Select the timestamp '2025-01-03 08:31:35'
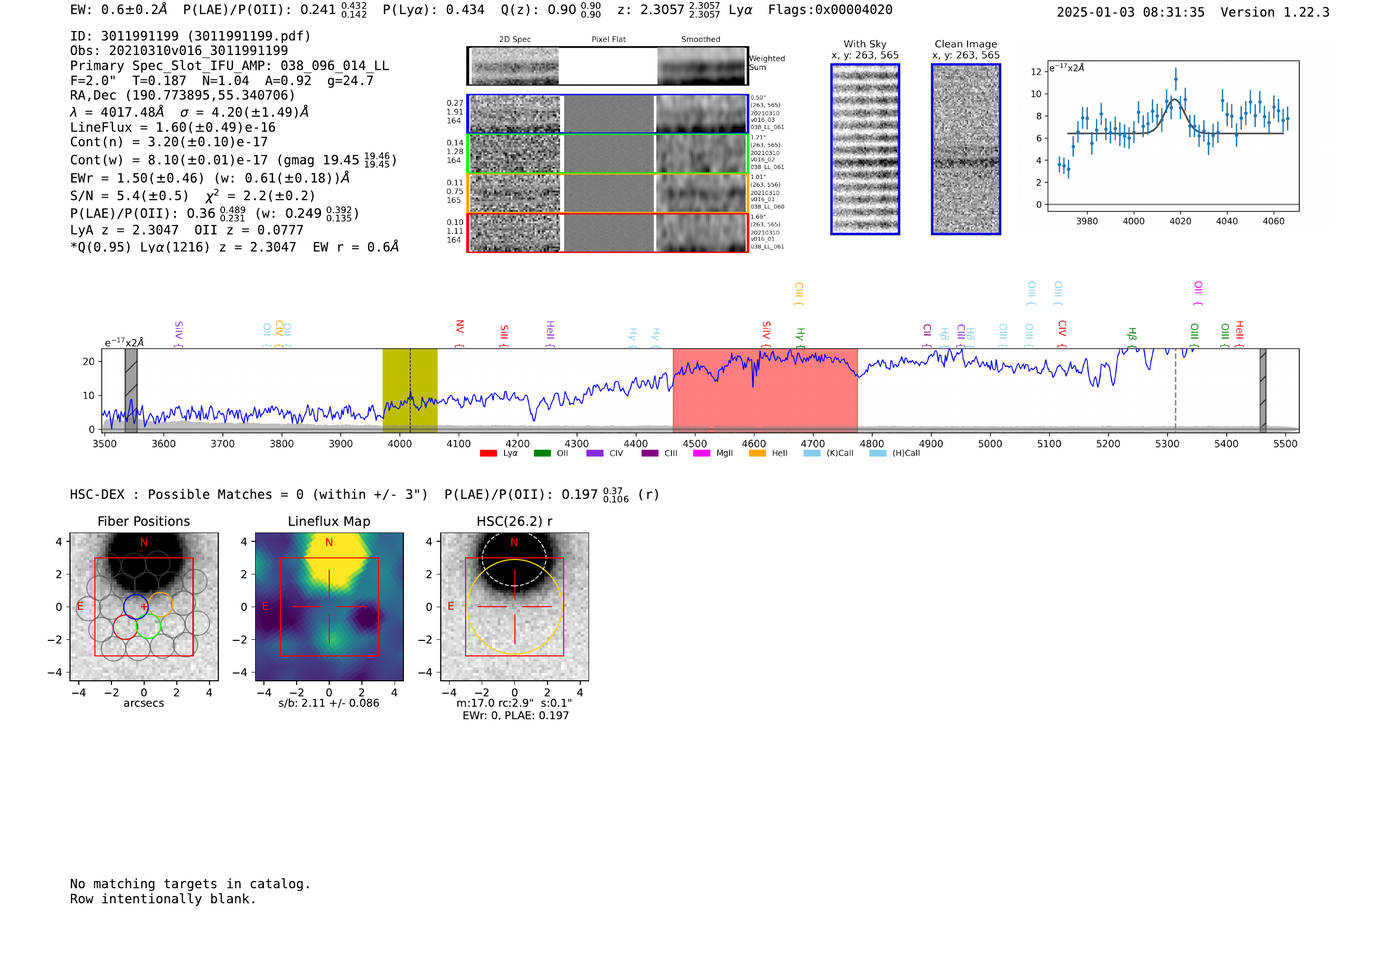This screenshot has height=953, width=1400. point(1131,13)
